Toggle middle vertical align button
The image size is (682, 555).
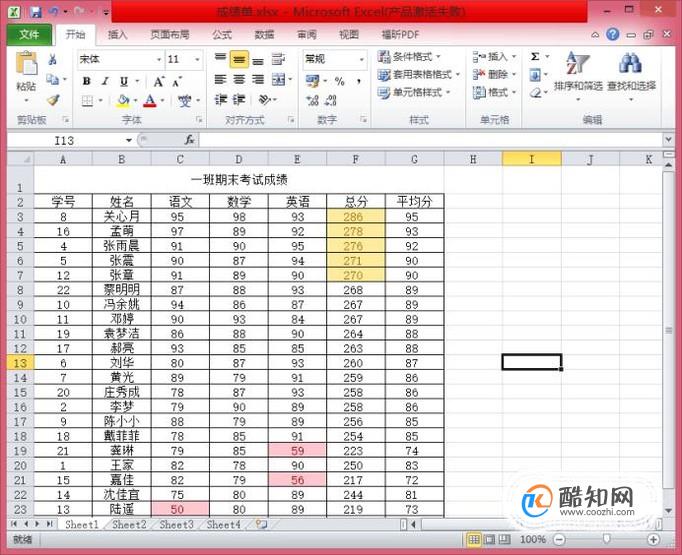click(x=239, y=59)
